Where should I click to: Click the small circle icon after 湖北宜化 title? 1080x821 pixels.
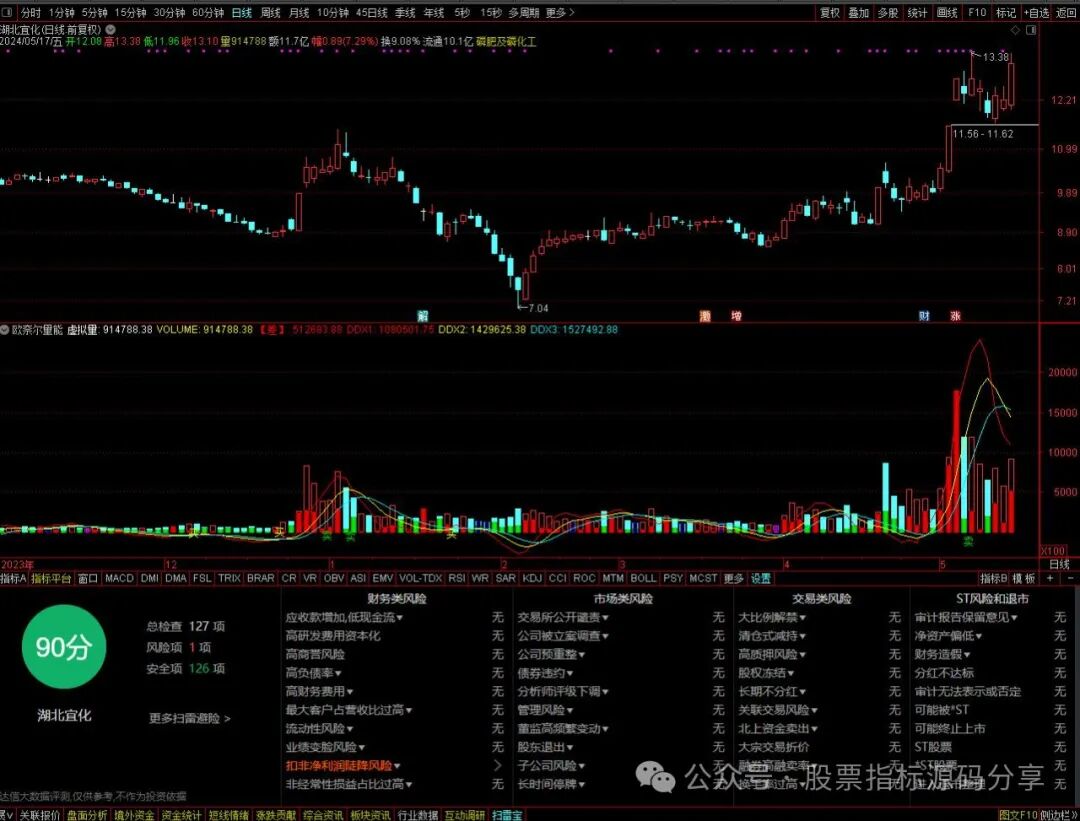coord(110,30)
